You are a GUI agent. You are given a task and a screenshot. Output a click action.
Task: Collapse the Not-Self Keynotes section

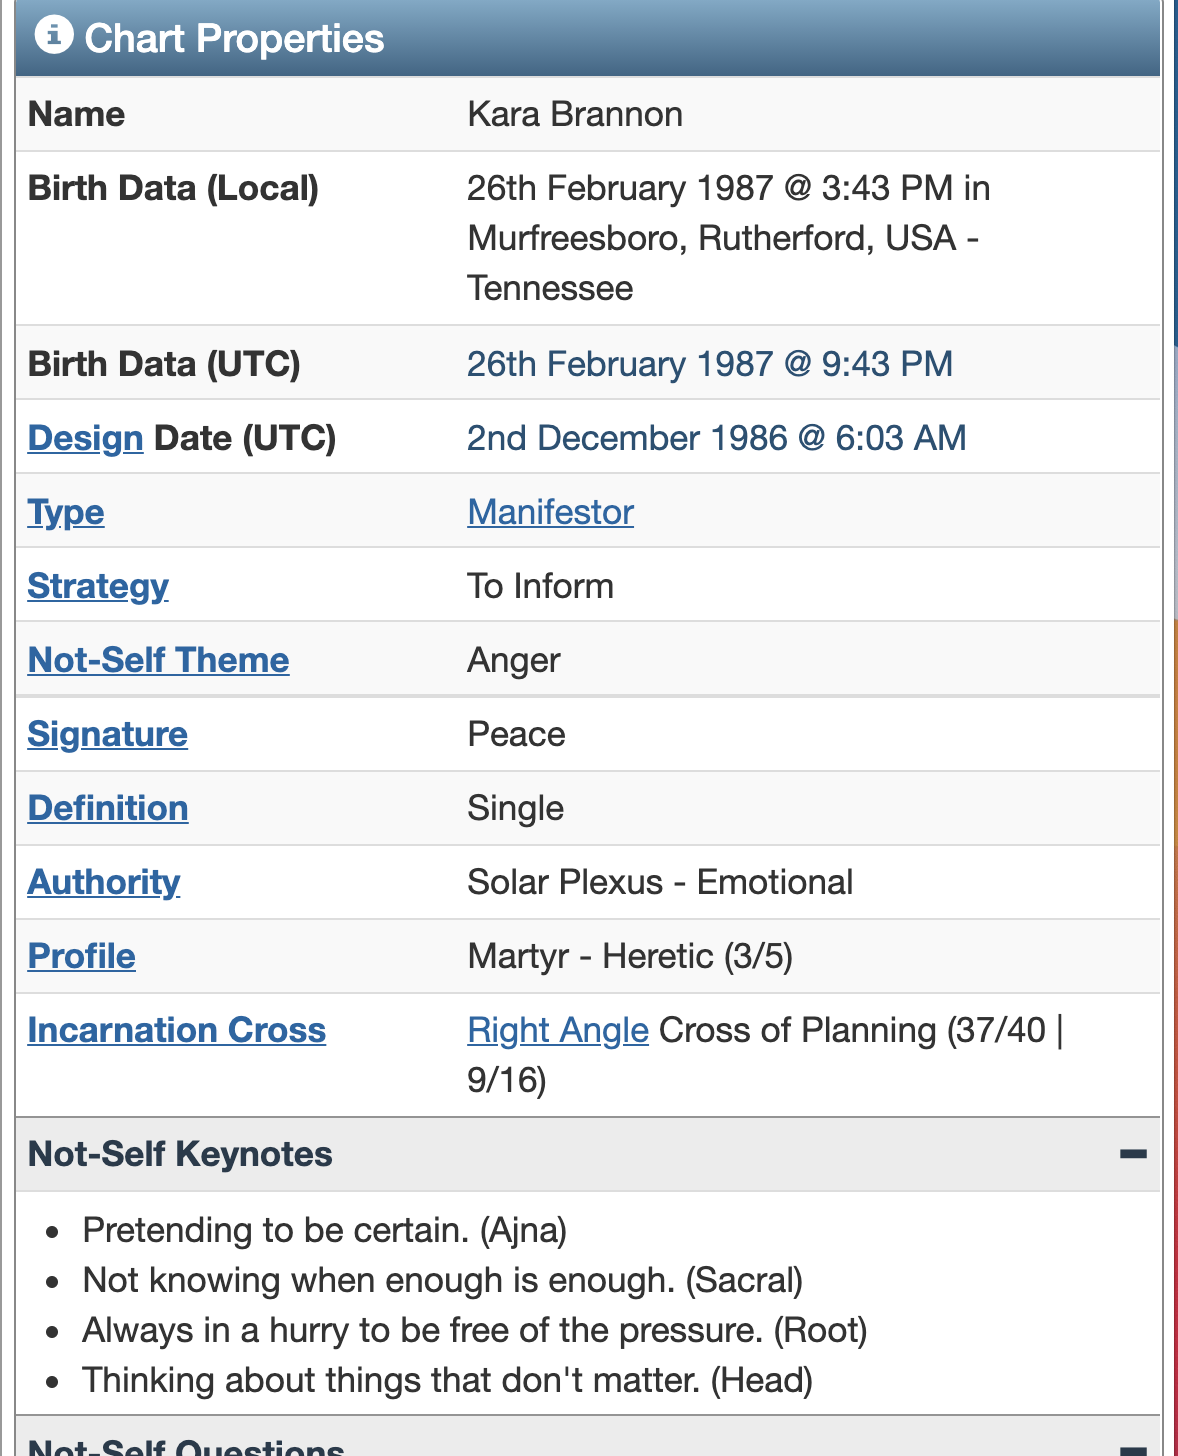point(1133,1154)
